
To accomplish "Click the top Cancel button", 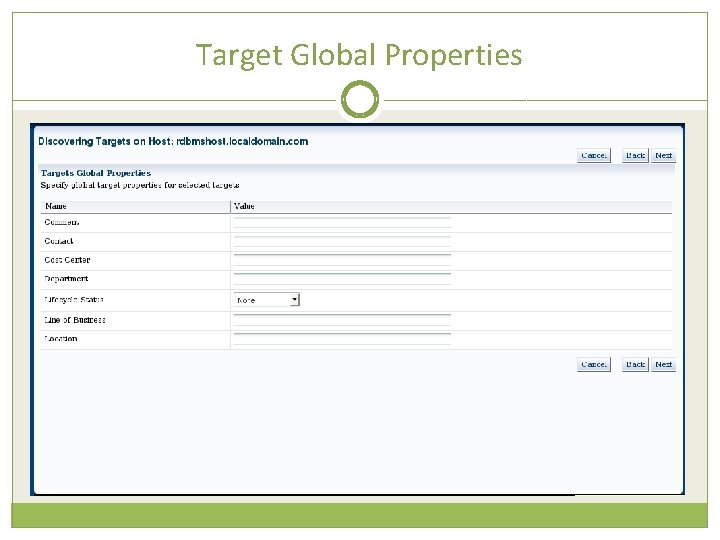I will click(x=594, y=156).
